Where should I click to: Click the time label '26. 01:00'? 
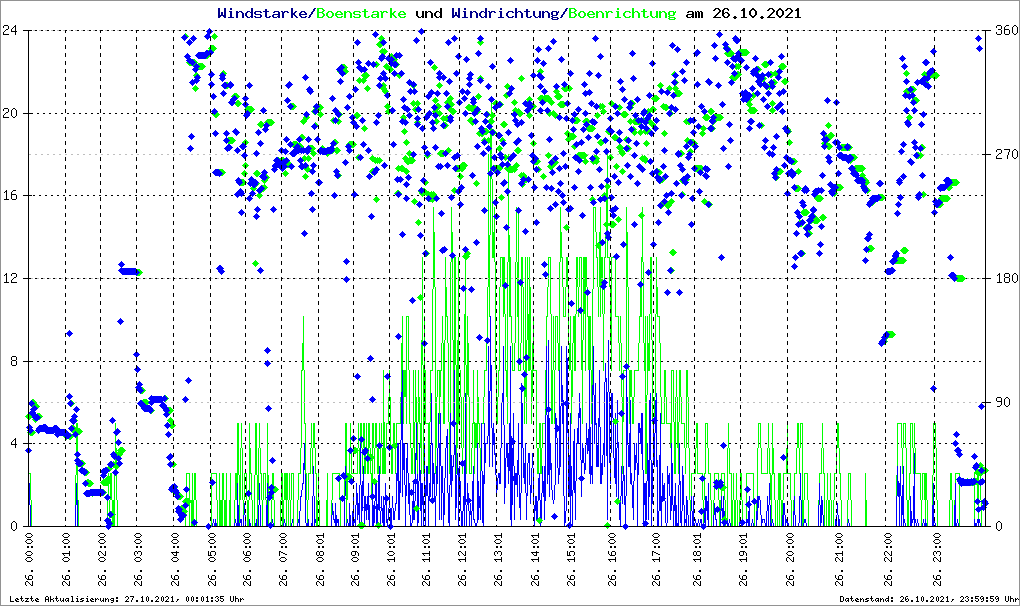tap(66, 559)
